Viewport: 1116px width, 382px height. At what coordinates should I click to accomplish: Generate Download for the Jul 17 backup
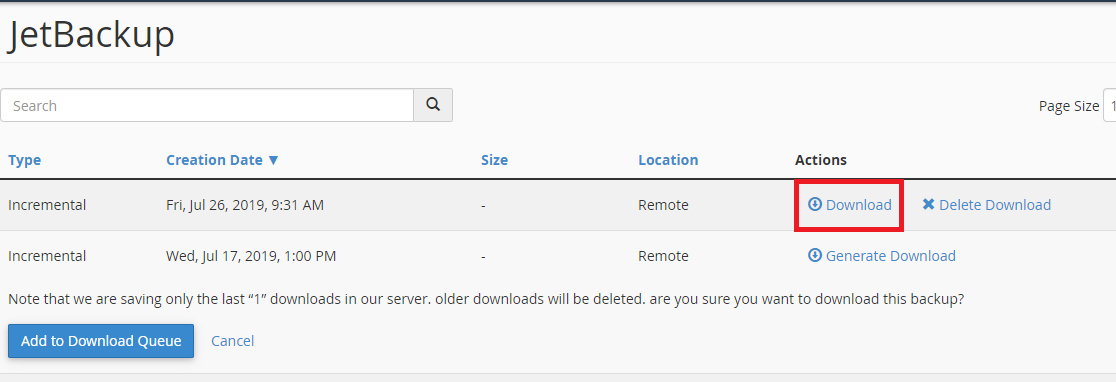point(882,255)
